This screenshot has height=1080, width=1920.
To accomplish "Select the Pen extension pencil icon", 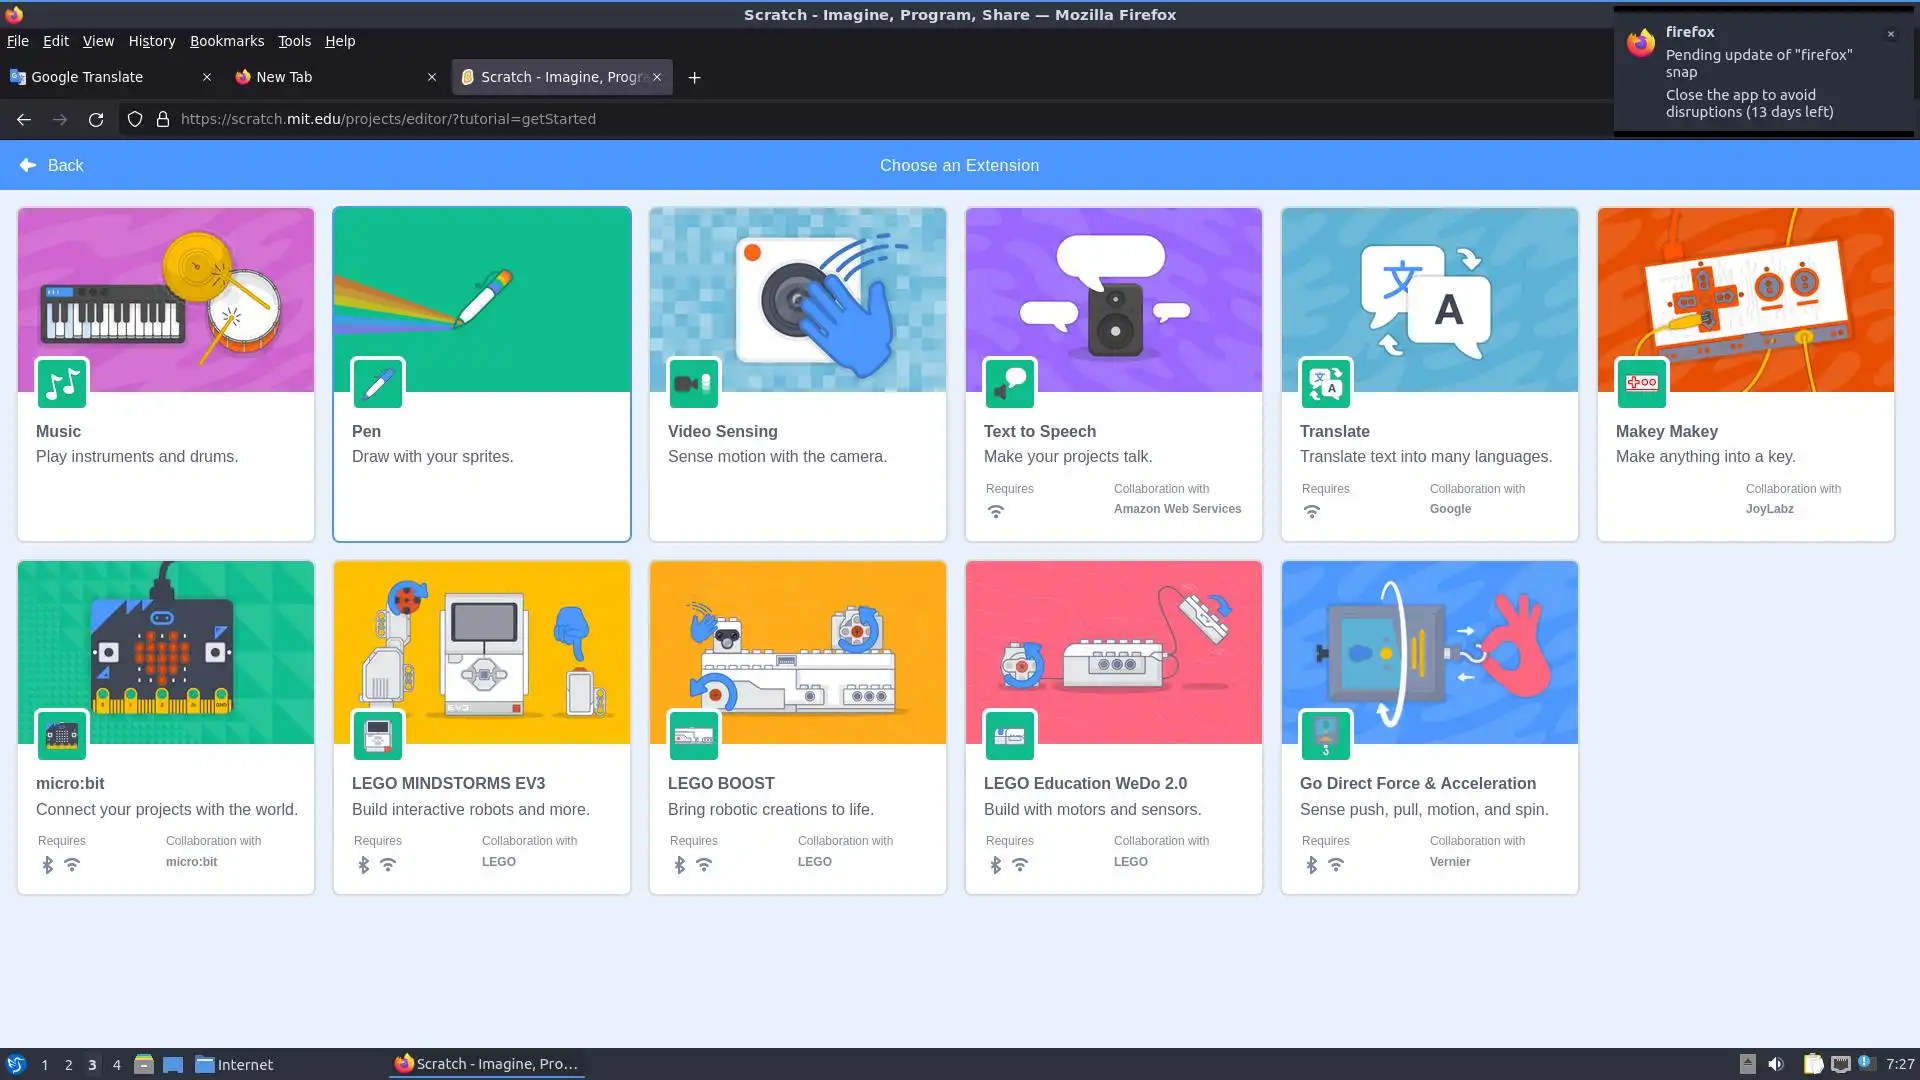I will 378,384.
